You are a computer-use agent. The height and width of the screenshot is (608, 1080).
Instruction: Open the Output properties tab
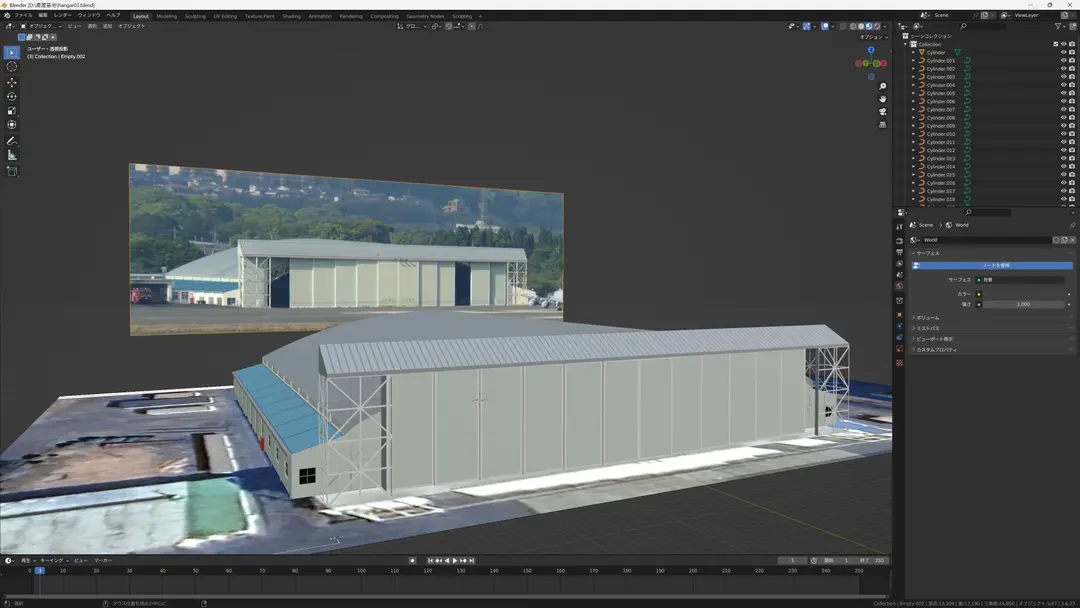pyautogui.click(x=900, y=252)
